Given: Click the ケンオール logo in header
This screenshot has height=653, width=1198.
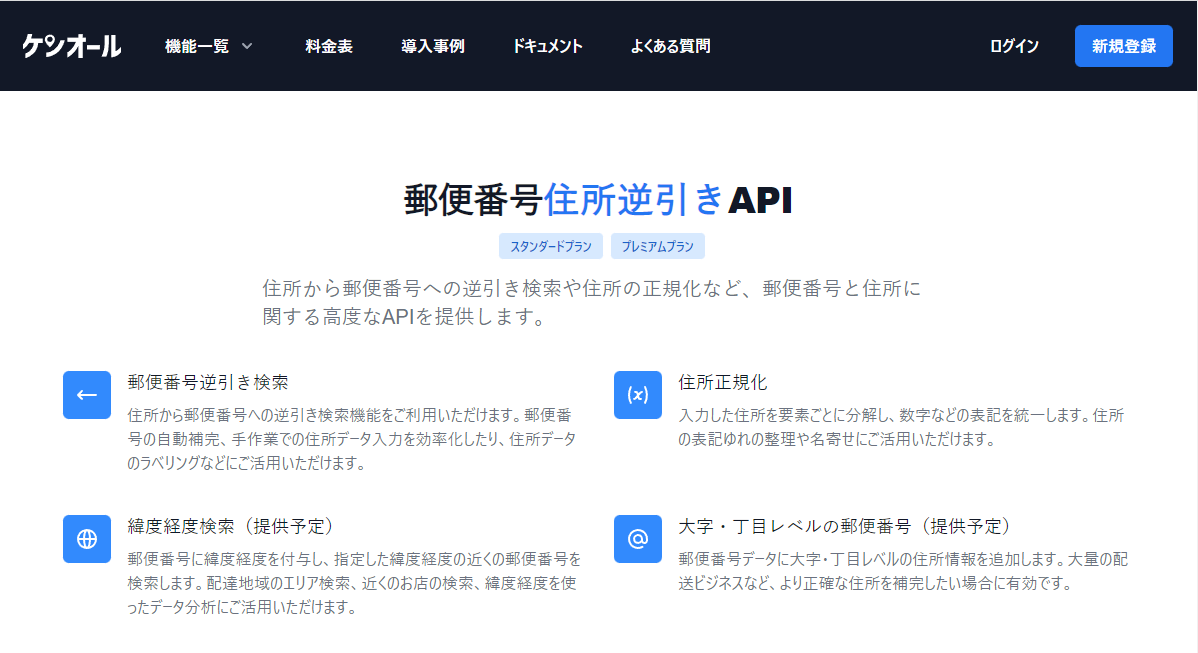Looking at the screenshot, I should point(72,46).
